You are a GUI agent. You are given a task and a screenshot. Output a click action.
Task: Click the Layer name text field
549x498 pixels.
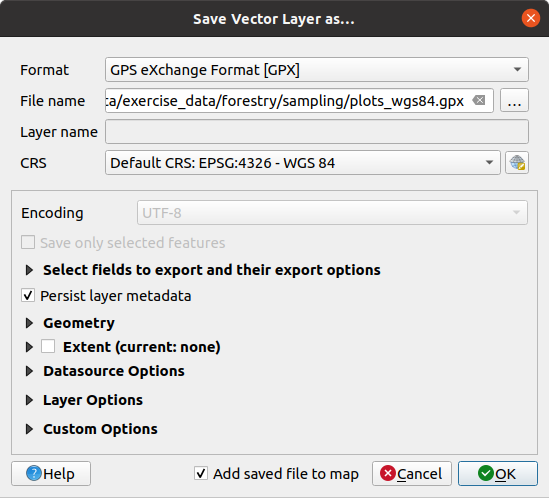pyautogui.click(x=317, y=132)
